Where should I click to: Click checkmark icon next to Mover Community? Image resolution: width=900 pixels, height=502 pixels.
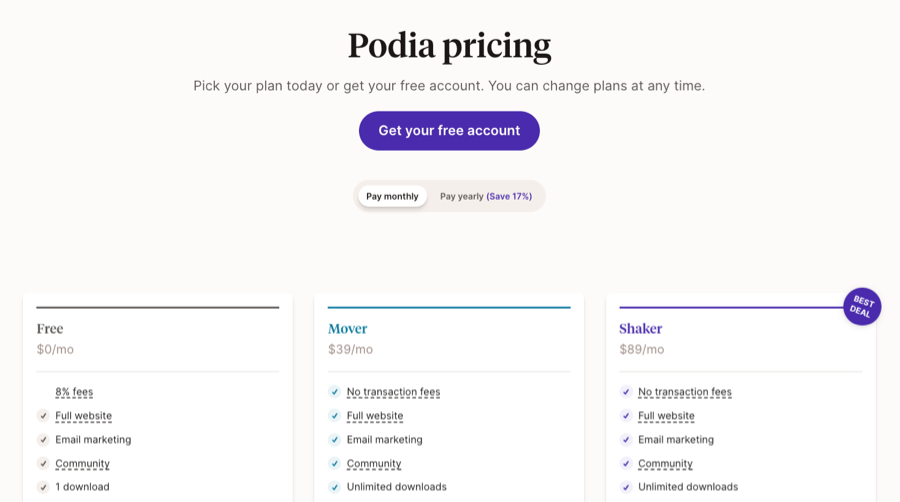[335, 463]
